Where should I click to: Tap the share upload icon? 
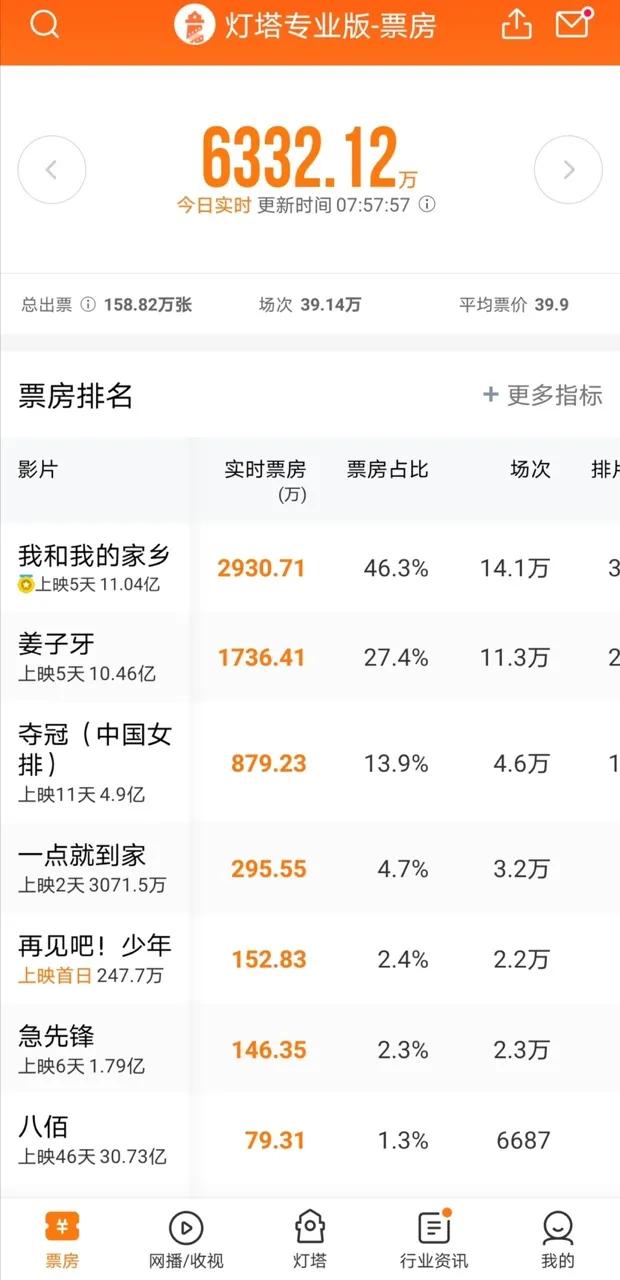(516, 24)
